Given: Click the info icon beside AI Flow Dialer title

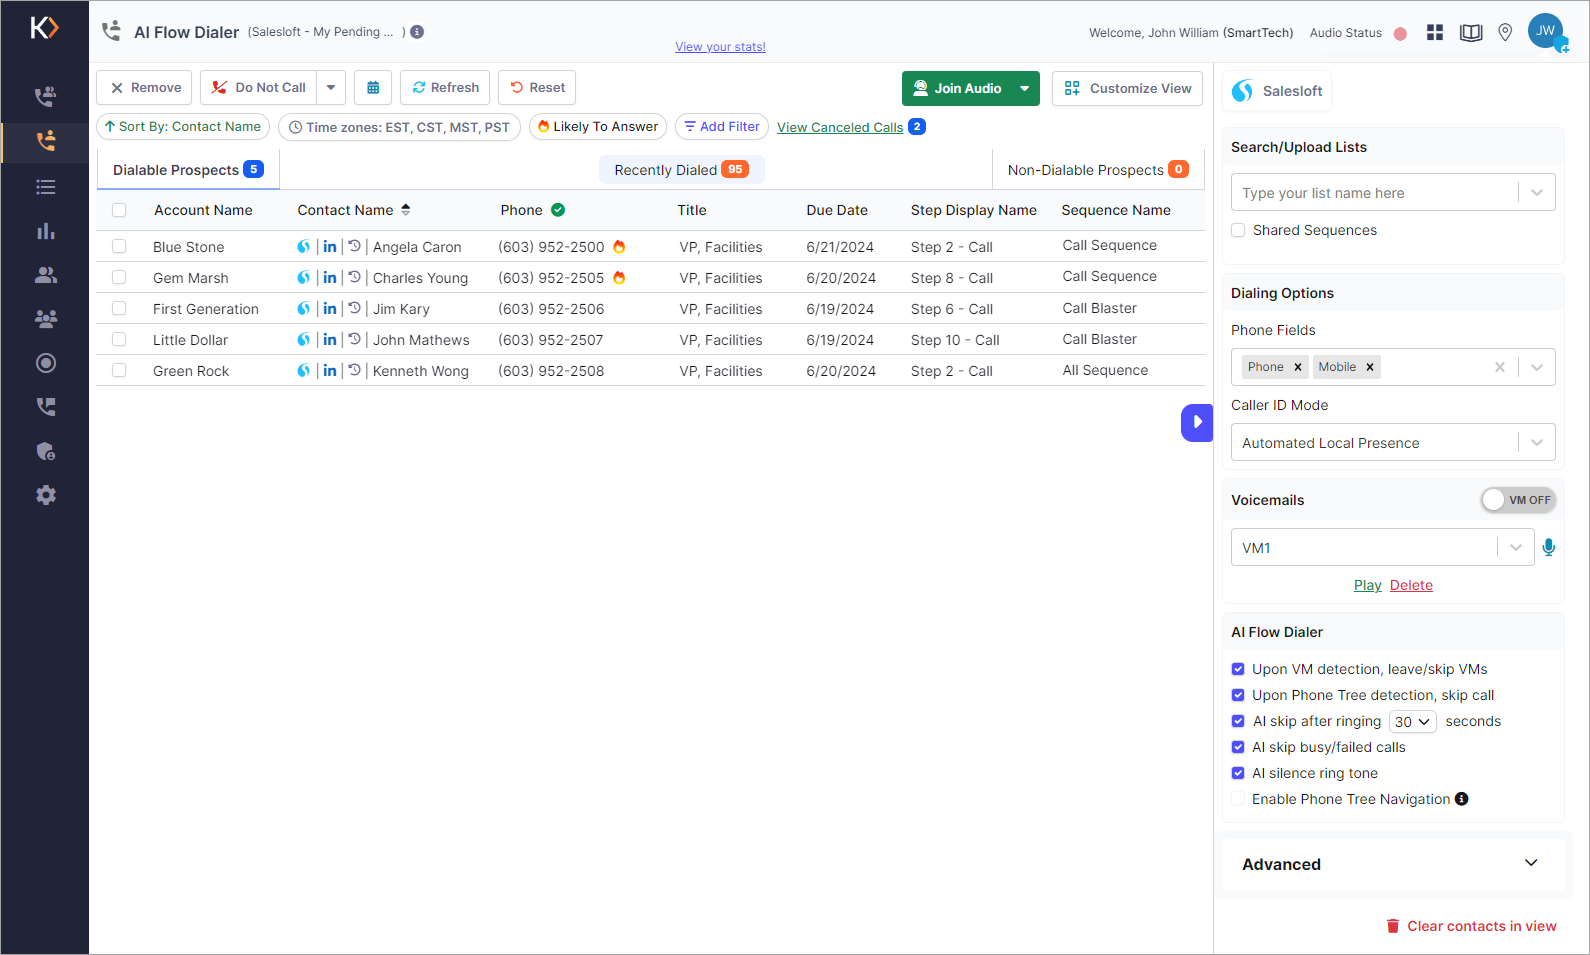Looking at the screenshot, I should (x=417, y=32).
